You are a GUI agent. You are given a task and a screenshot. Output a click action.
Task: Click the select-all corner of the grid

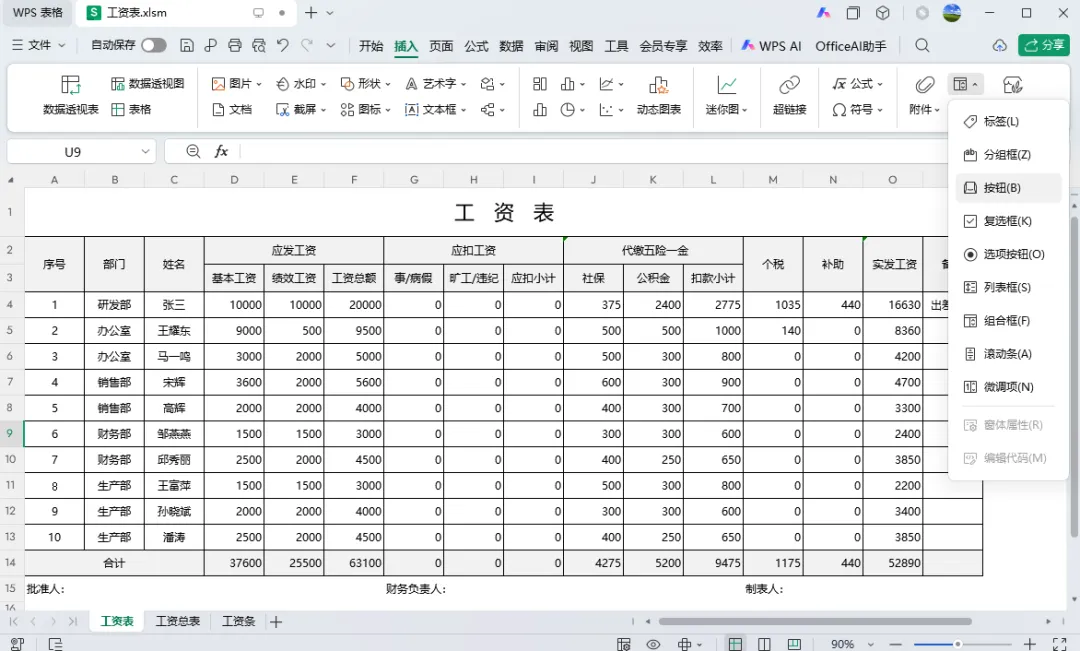(12, 180)
